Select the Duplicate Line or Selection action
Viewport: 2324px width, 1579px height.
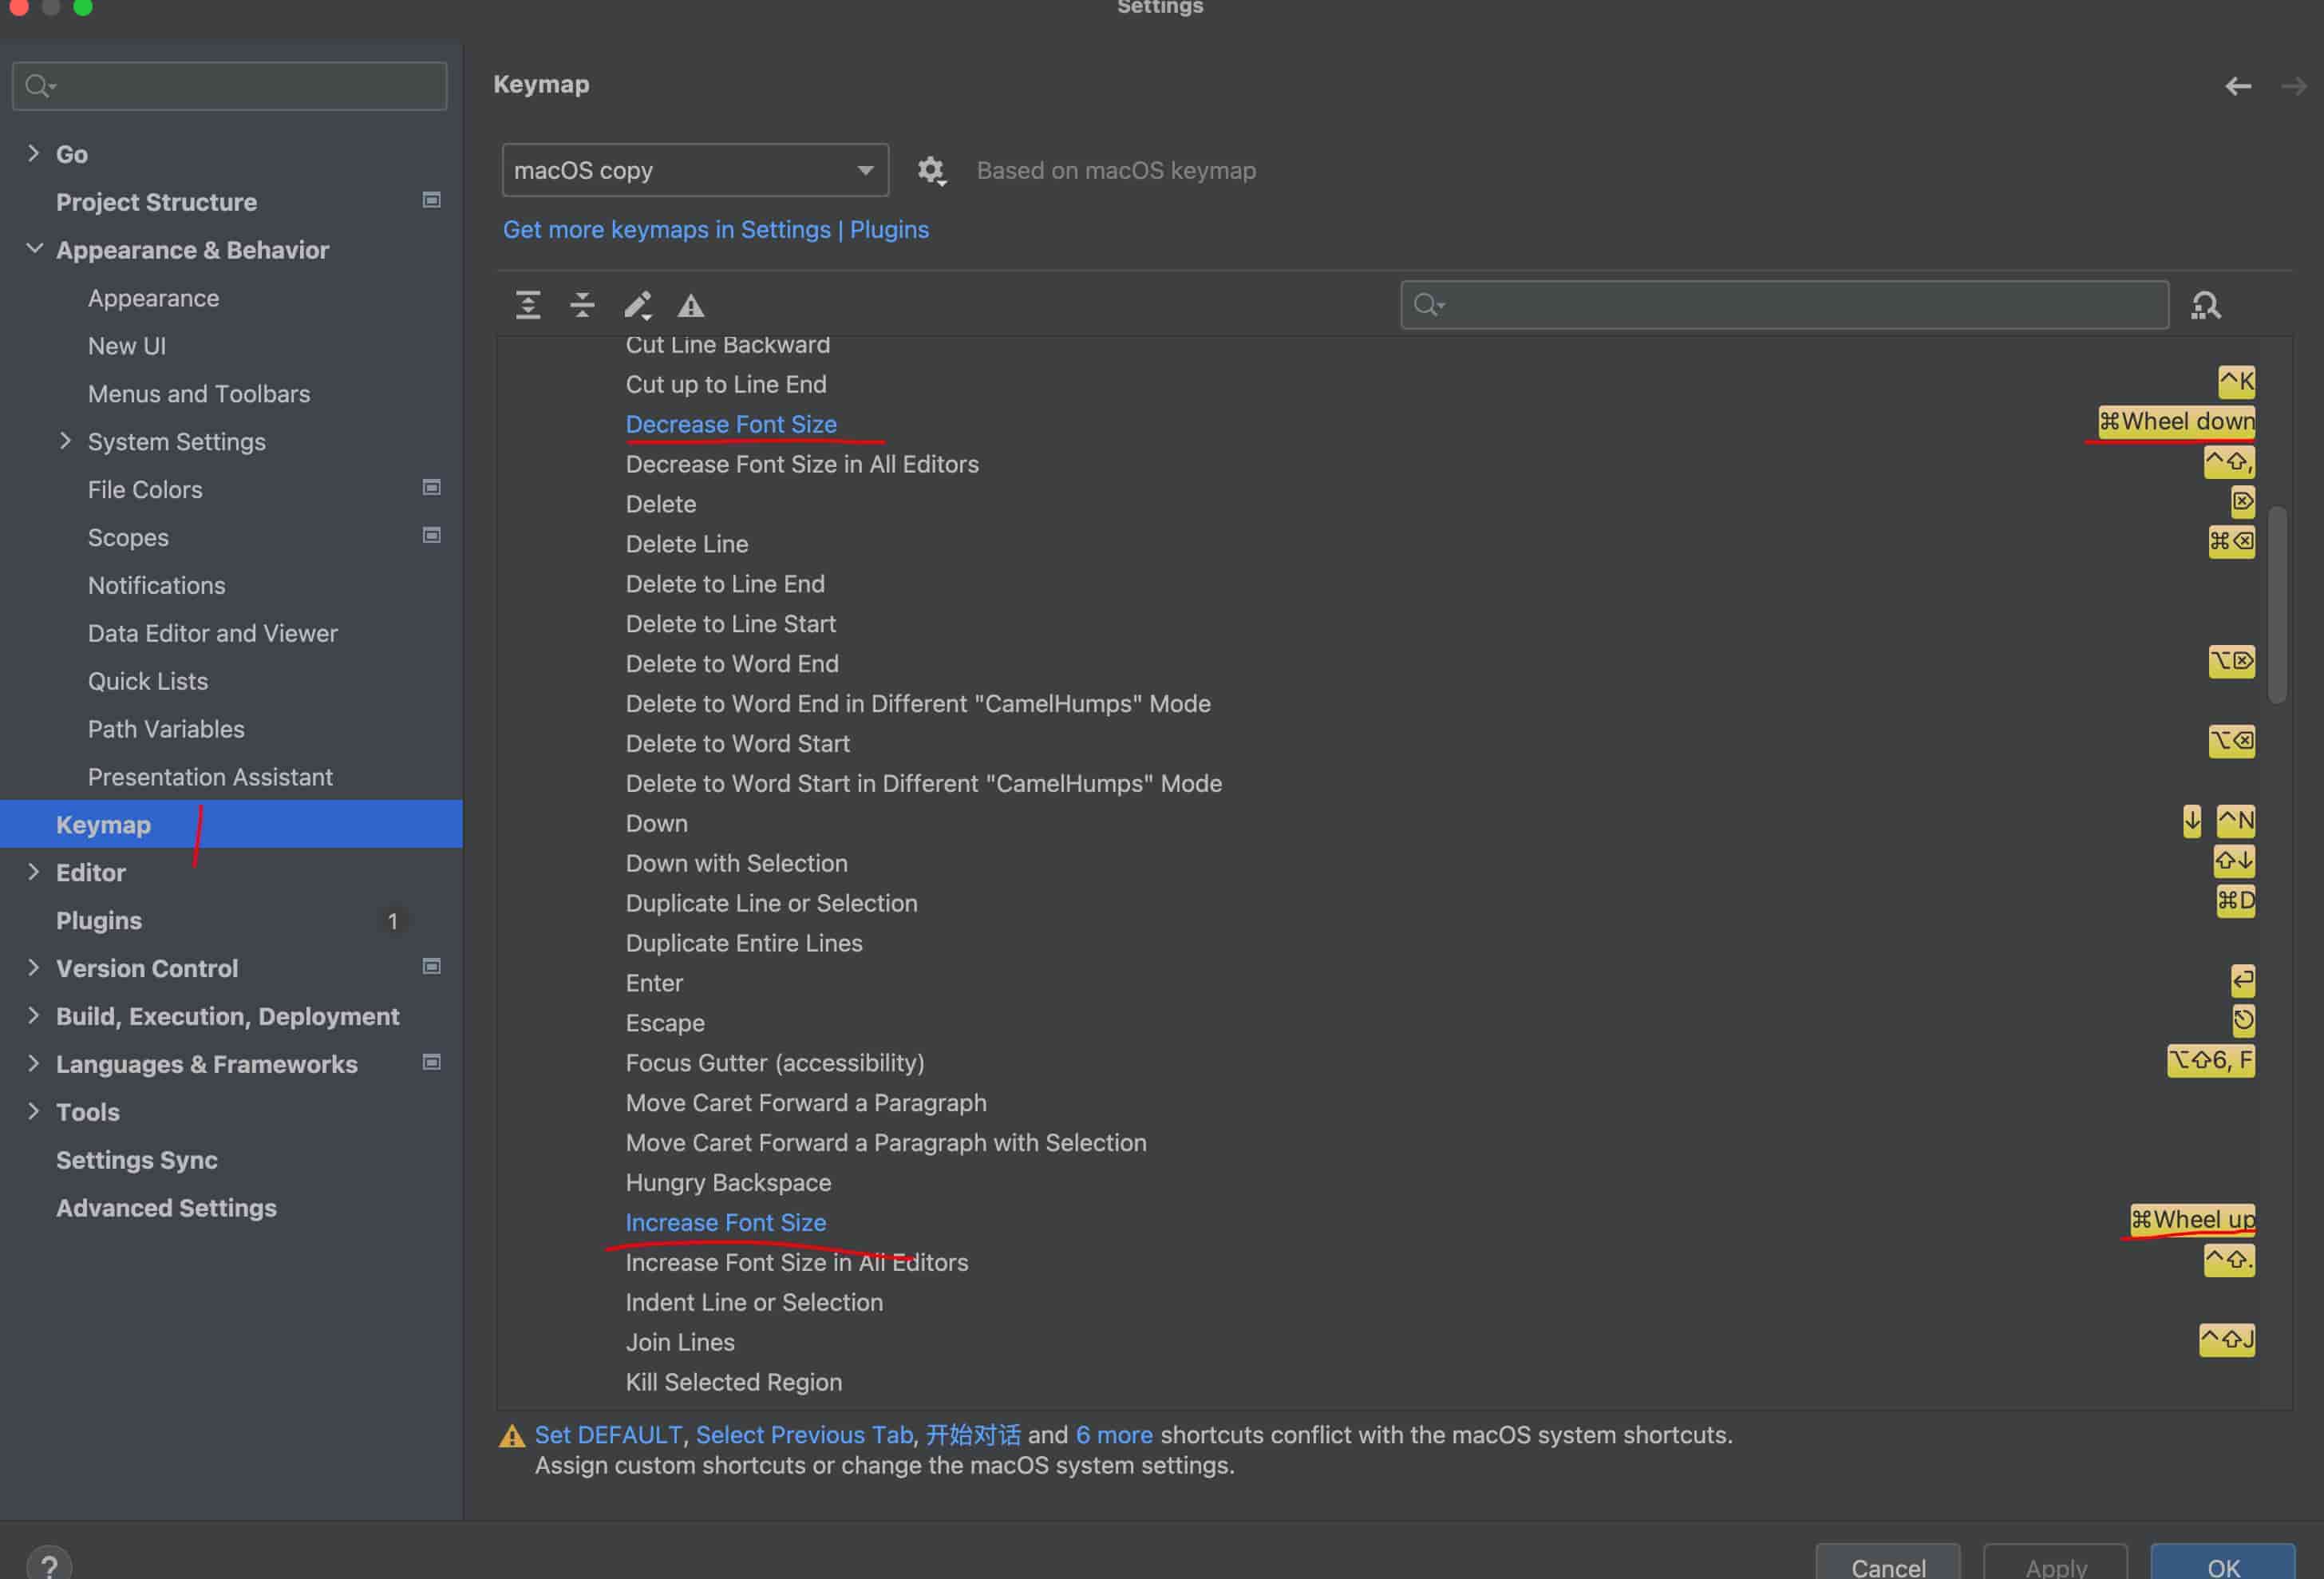coord(771,903)
